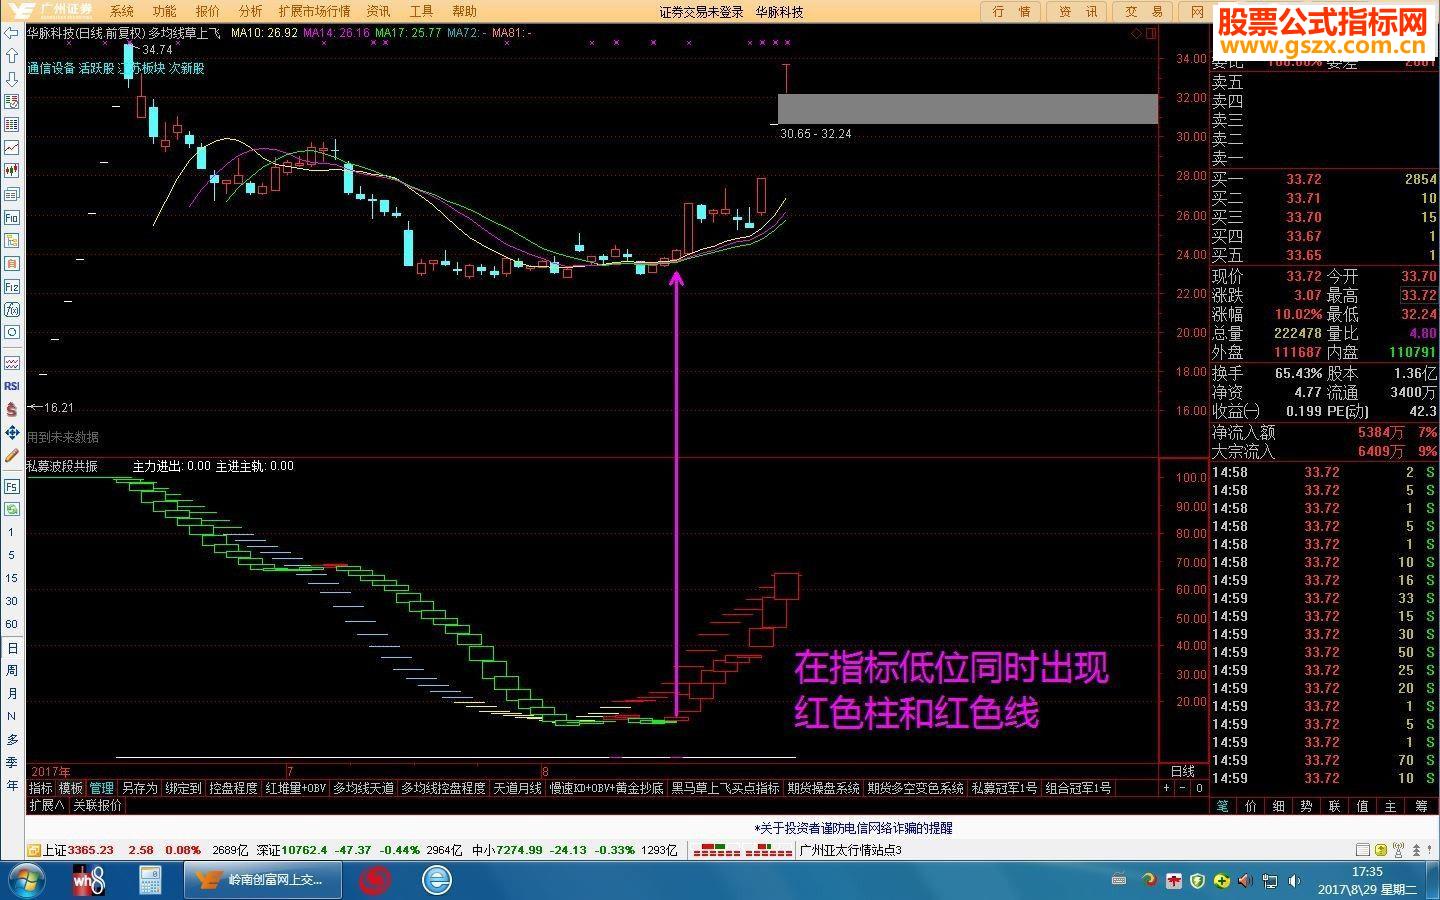Click the FS icon in left toolbar
1440x900 pixels.
[x=12, y=486]
